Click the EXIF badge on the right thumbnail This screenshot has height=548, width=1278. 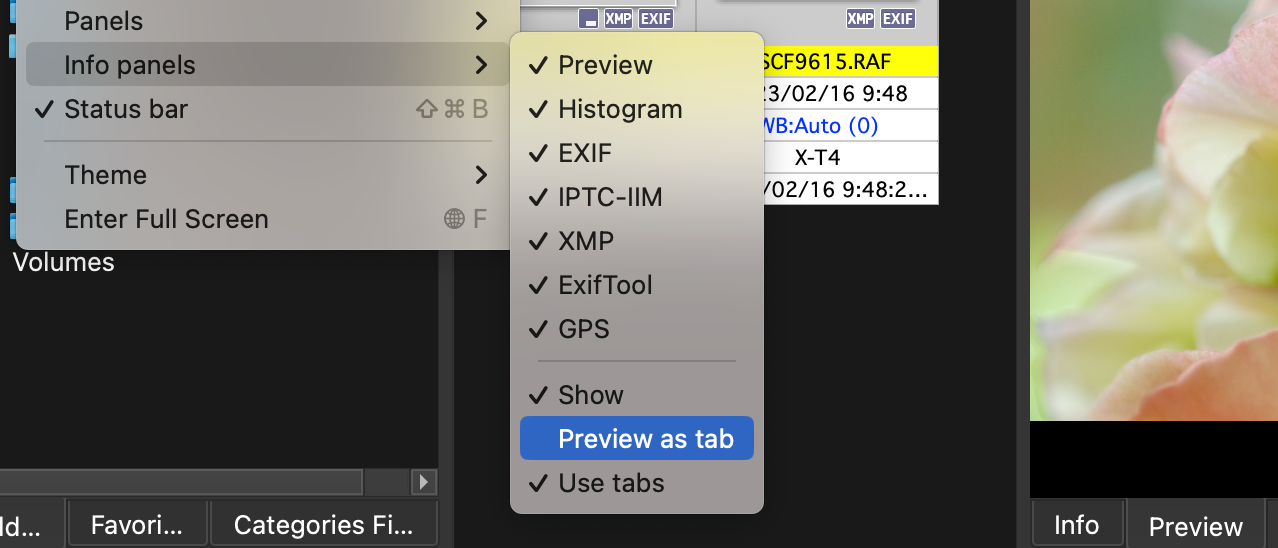pos(898,18)
